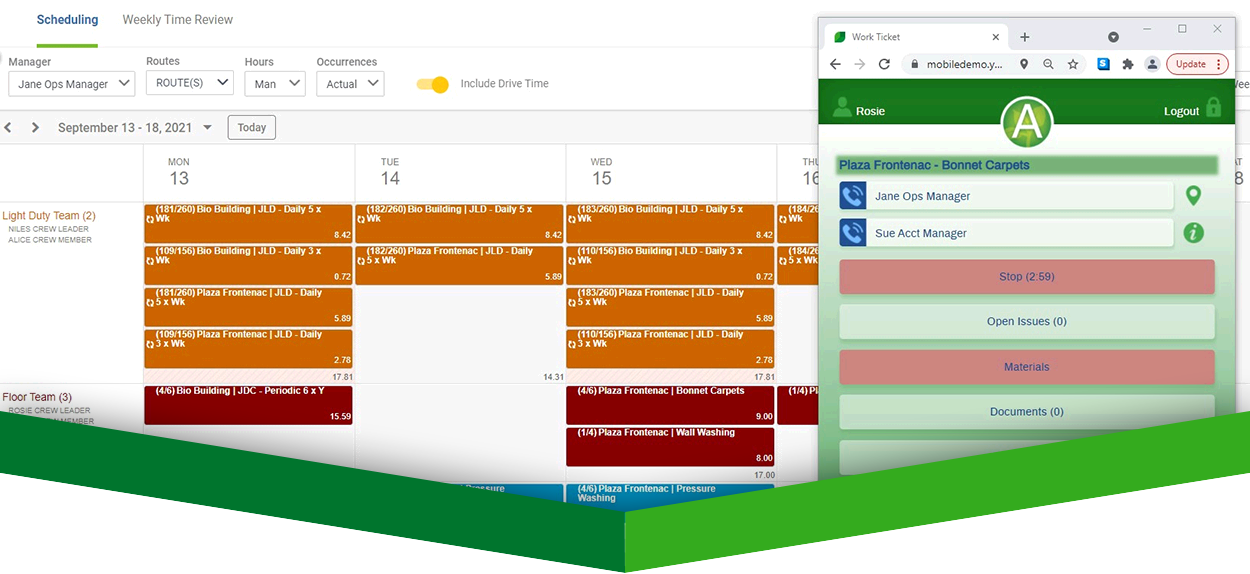Open the Documents (0) button
The height and width of the screenshot is (574, 1250).
coord(1027,411)
